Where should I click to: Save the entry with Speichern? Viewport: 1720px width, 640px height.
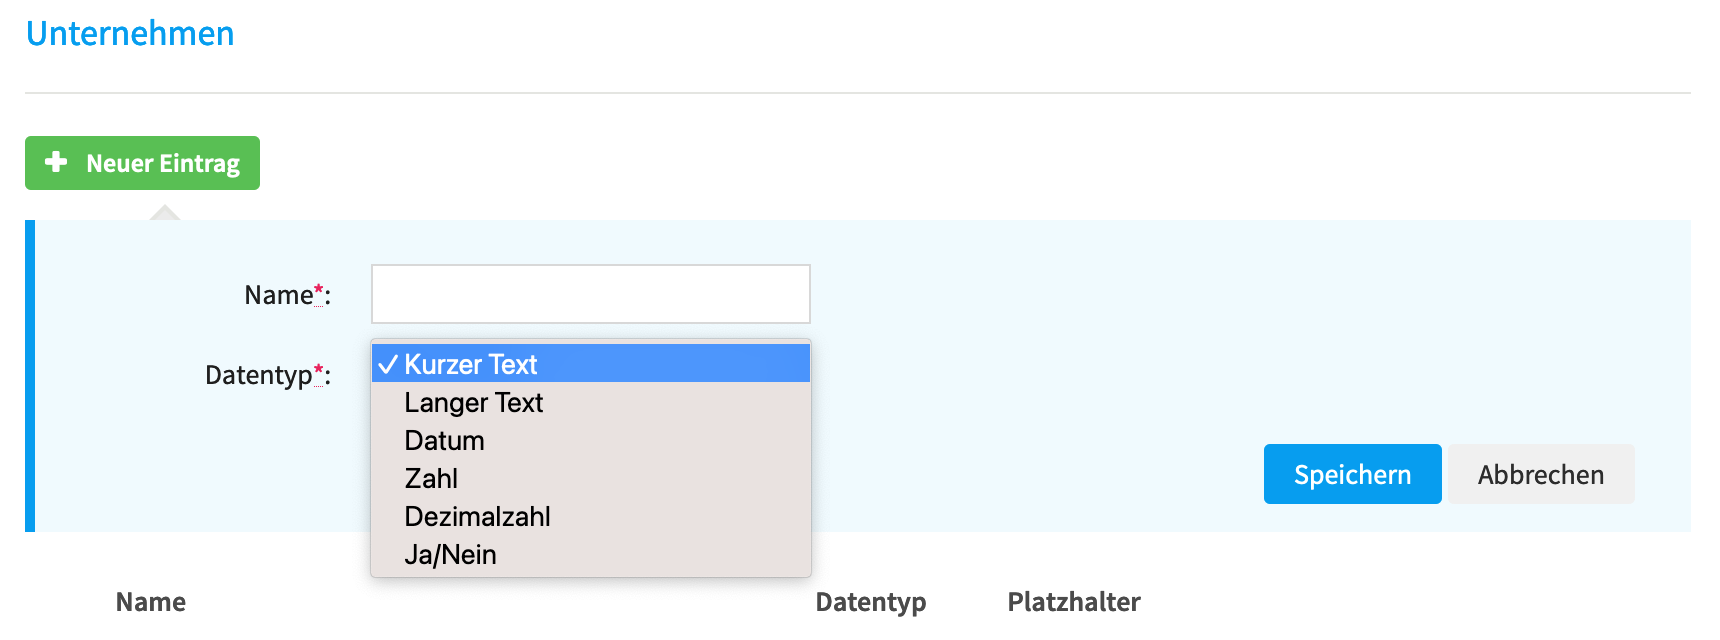[x=1352, y=474]
